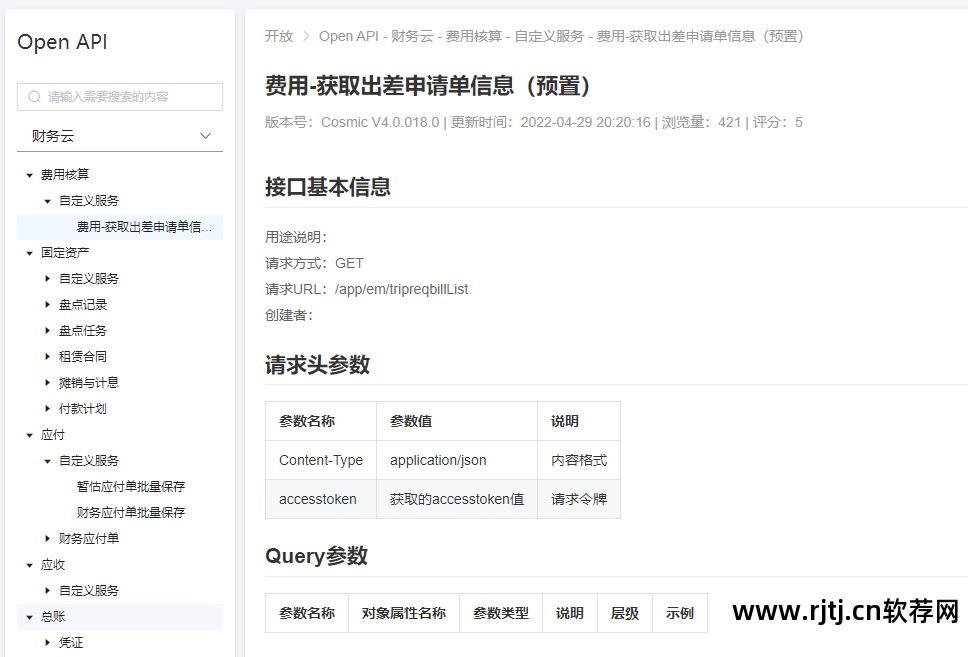Expand the 盘点记录 tree node
The width and height of the screenshot is (968, 657).
(x=48, y=304)
